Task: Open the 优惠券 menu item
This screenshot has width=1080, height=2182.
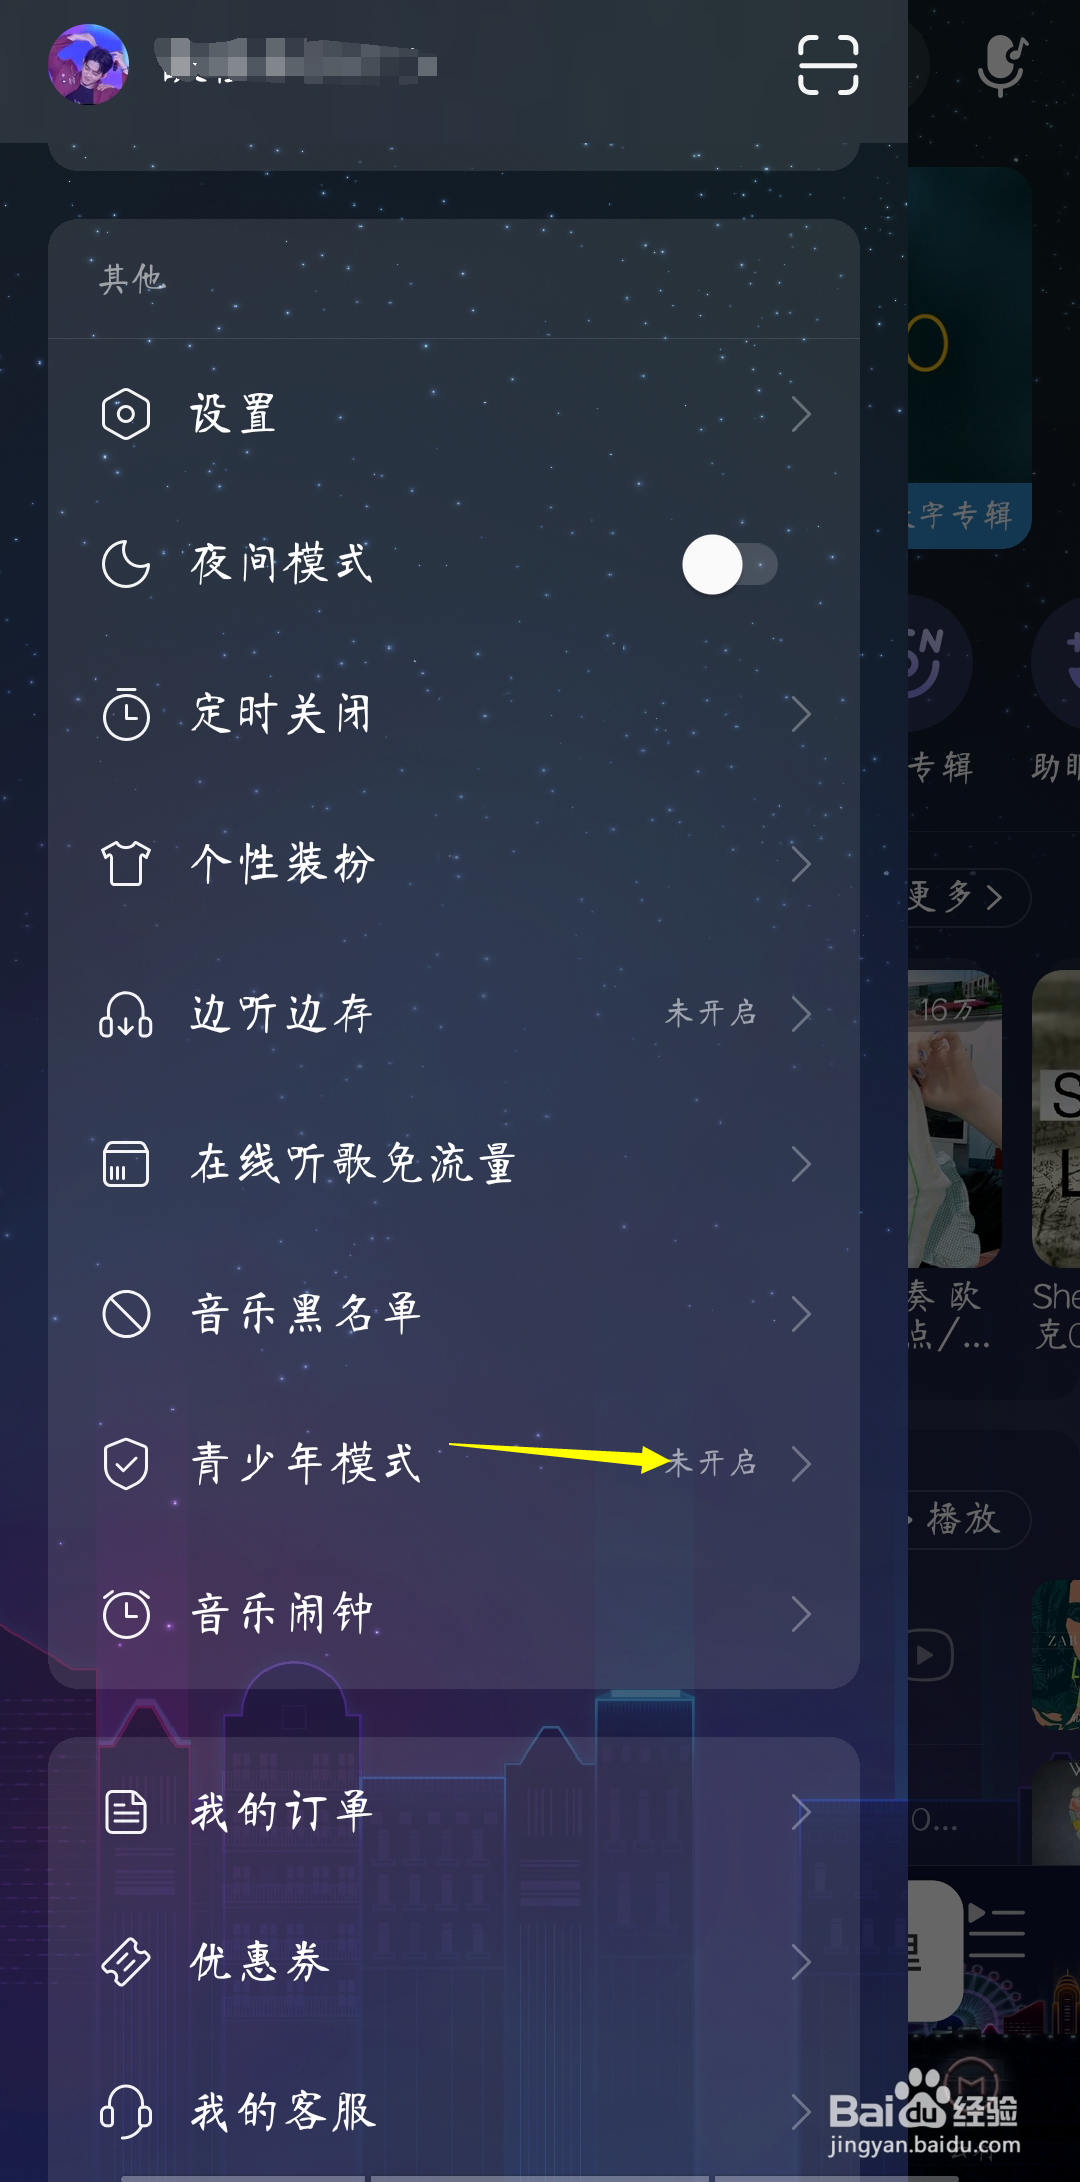Action: pos(454,1962)
